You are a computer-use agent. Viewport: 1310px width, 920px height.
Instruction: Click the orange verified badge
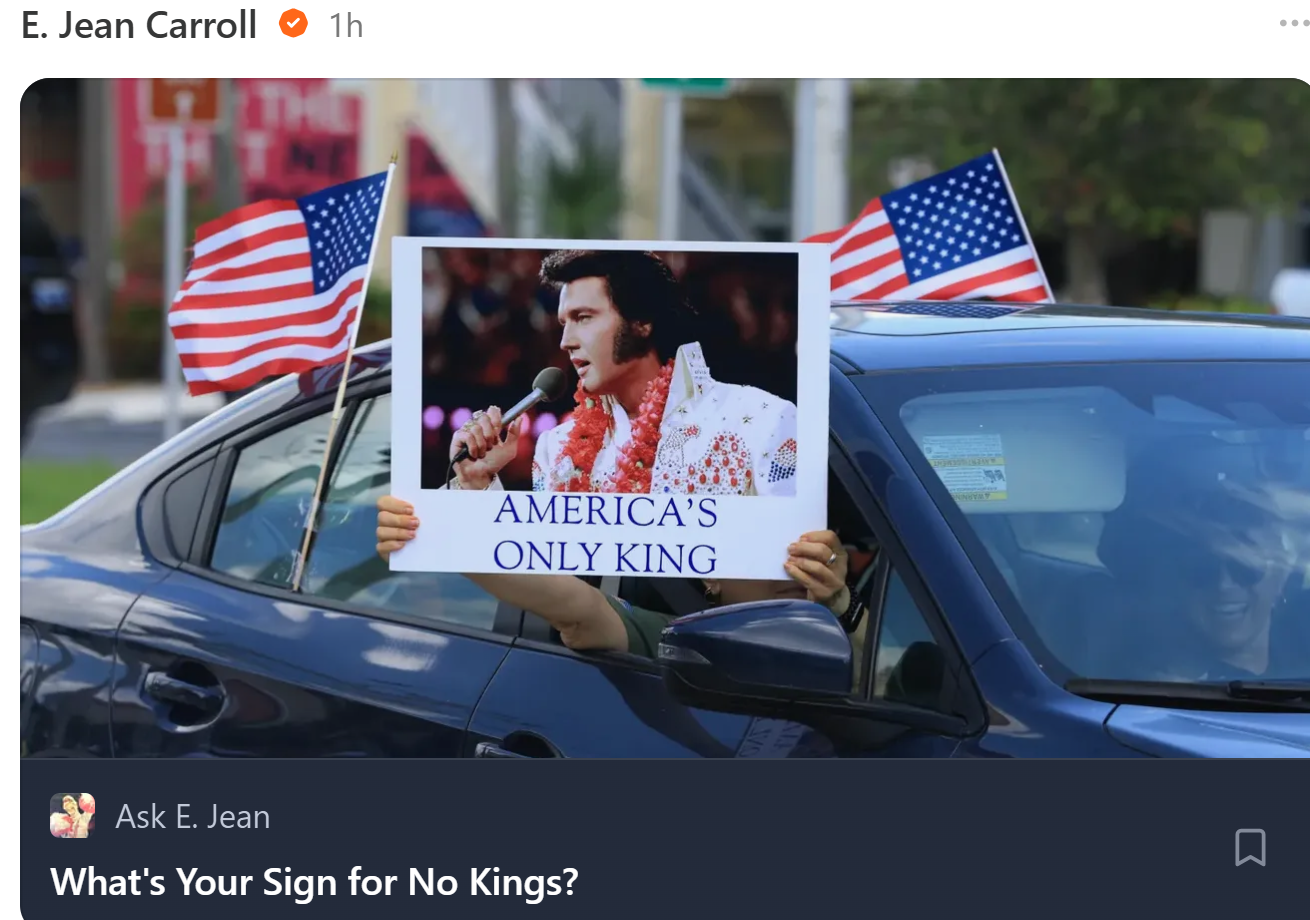293,23
